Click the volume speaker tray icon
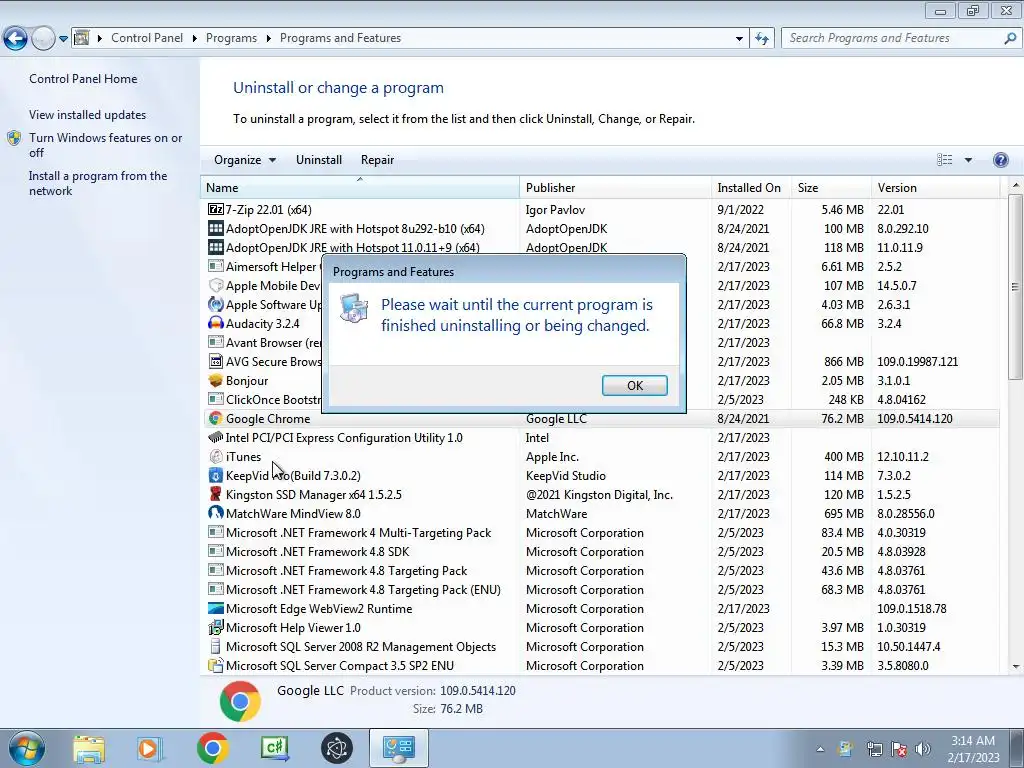The height and width of the screenshot is (768, 1024). tap(923, 749)
